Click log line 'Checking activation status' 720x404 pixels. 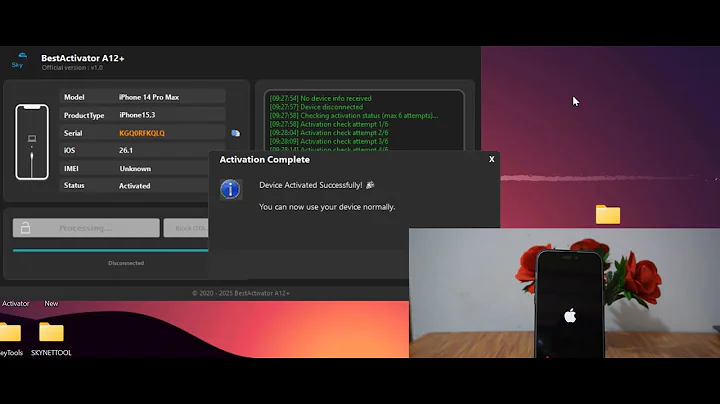pos(354,116)
